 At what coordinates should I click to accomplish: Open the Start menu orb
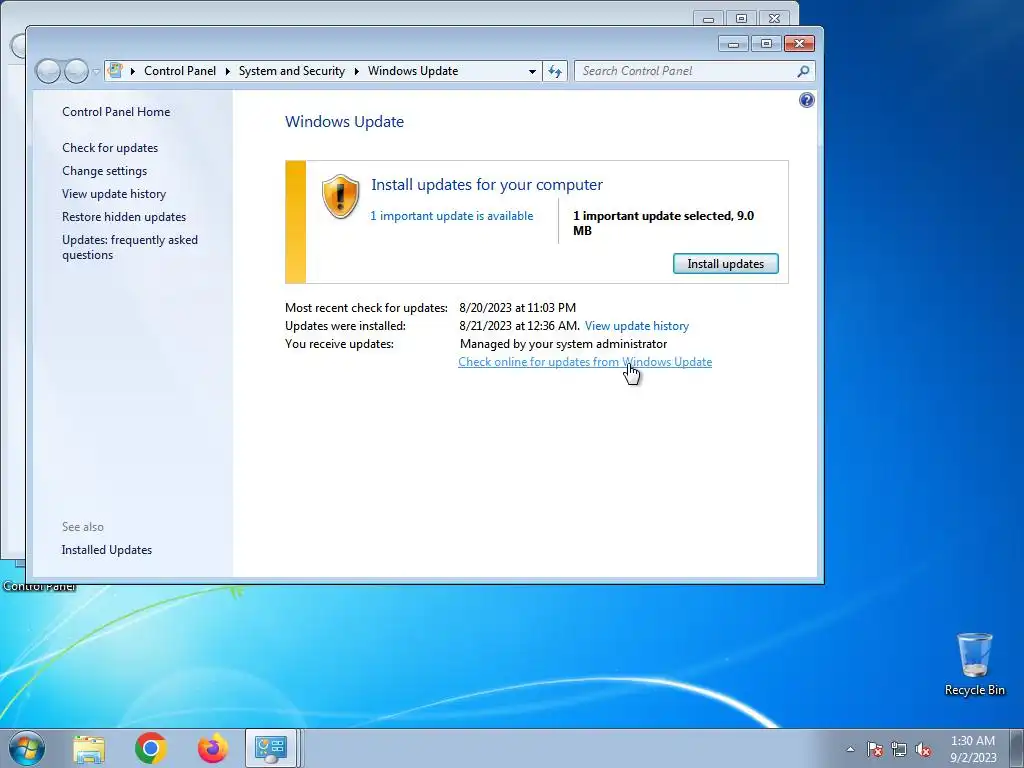tap(27, 748)
